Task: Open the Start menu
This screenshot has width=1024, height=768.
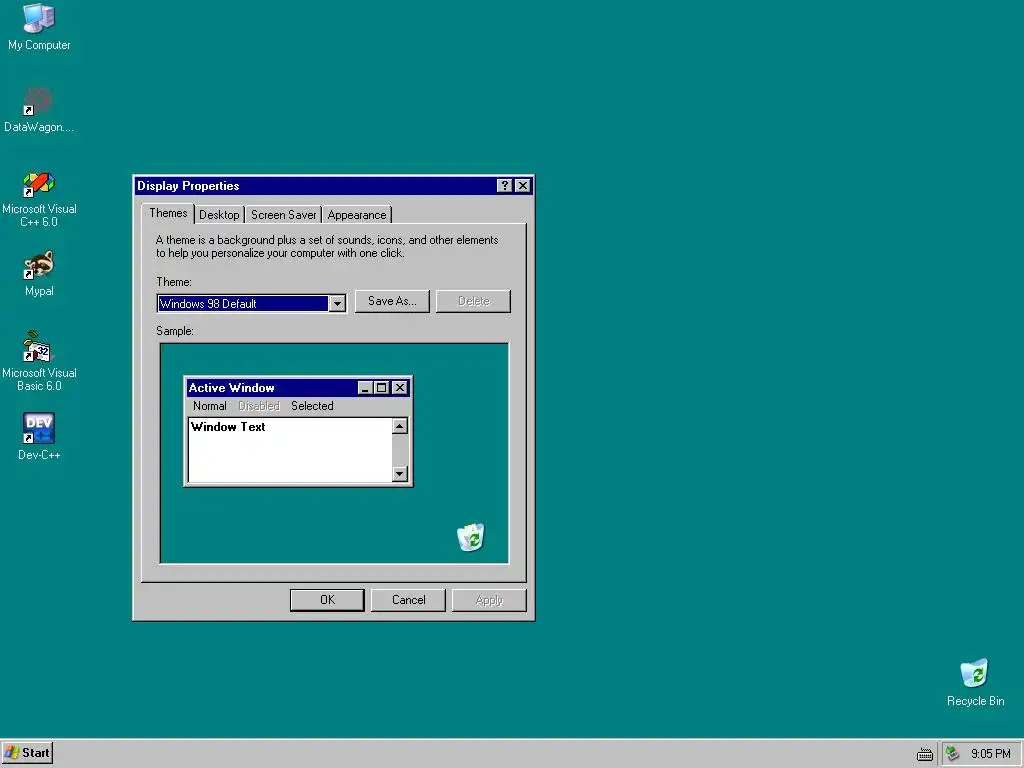Action: tap(27, 753)
